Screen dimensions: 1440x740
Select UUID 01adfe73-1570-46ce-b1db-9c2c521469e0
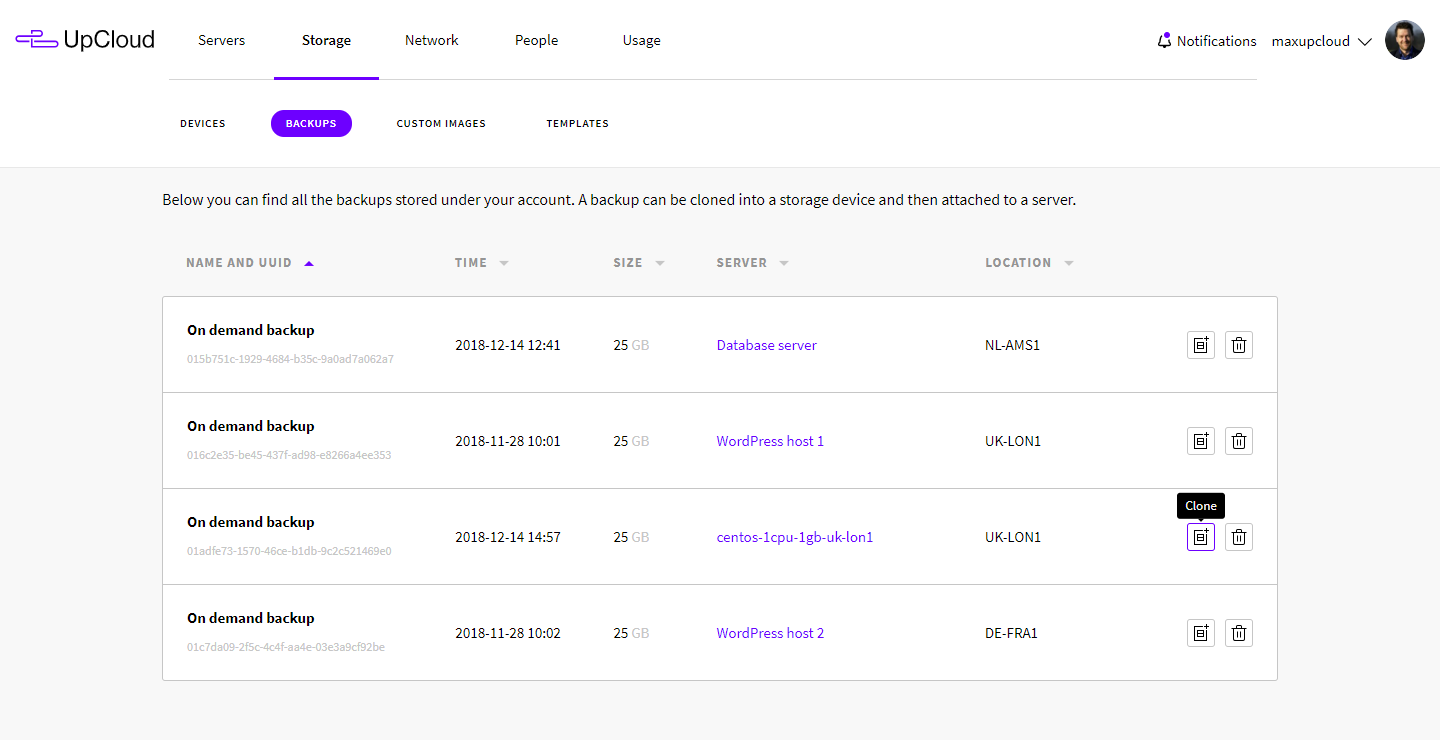click(x=289, y=551)
